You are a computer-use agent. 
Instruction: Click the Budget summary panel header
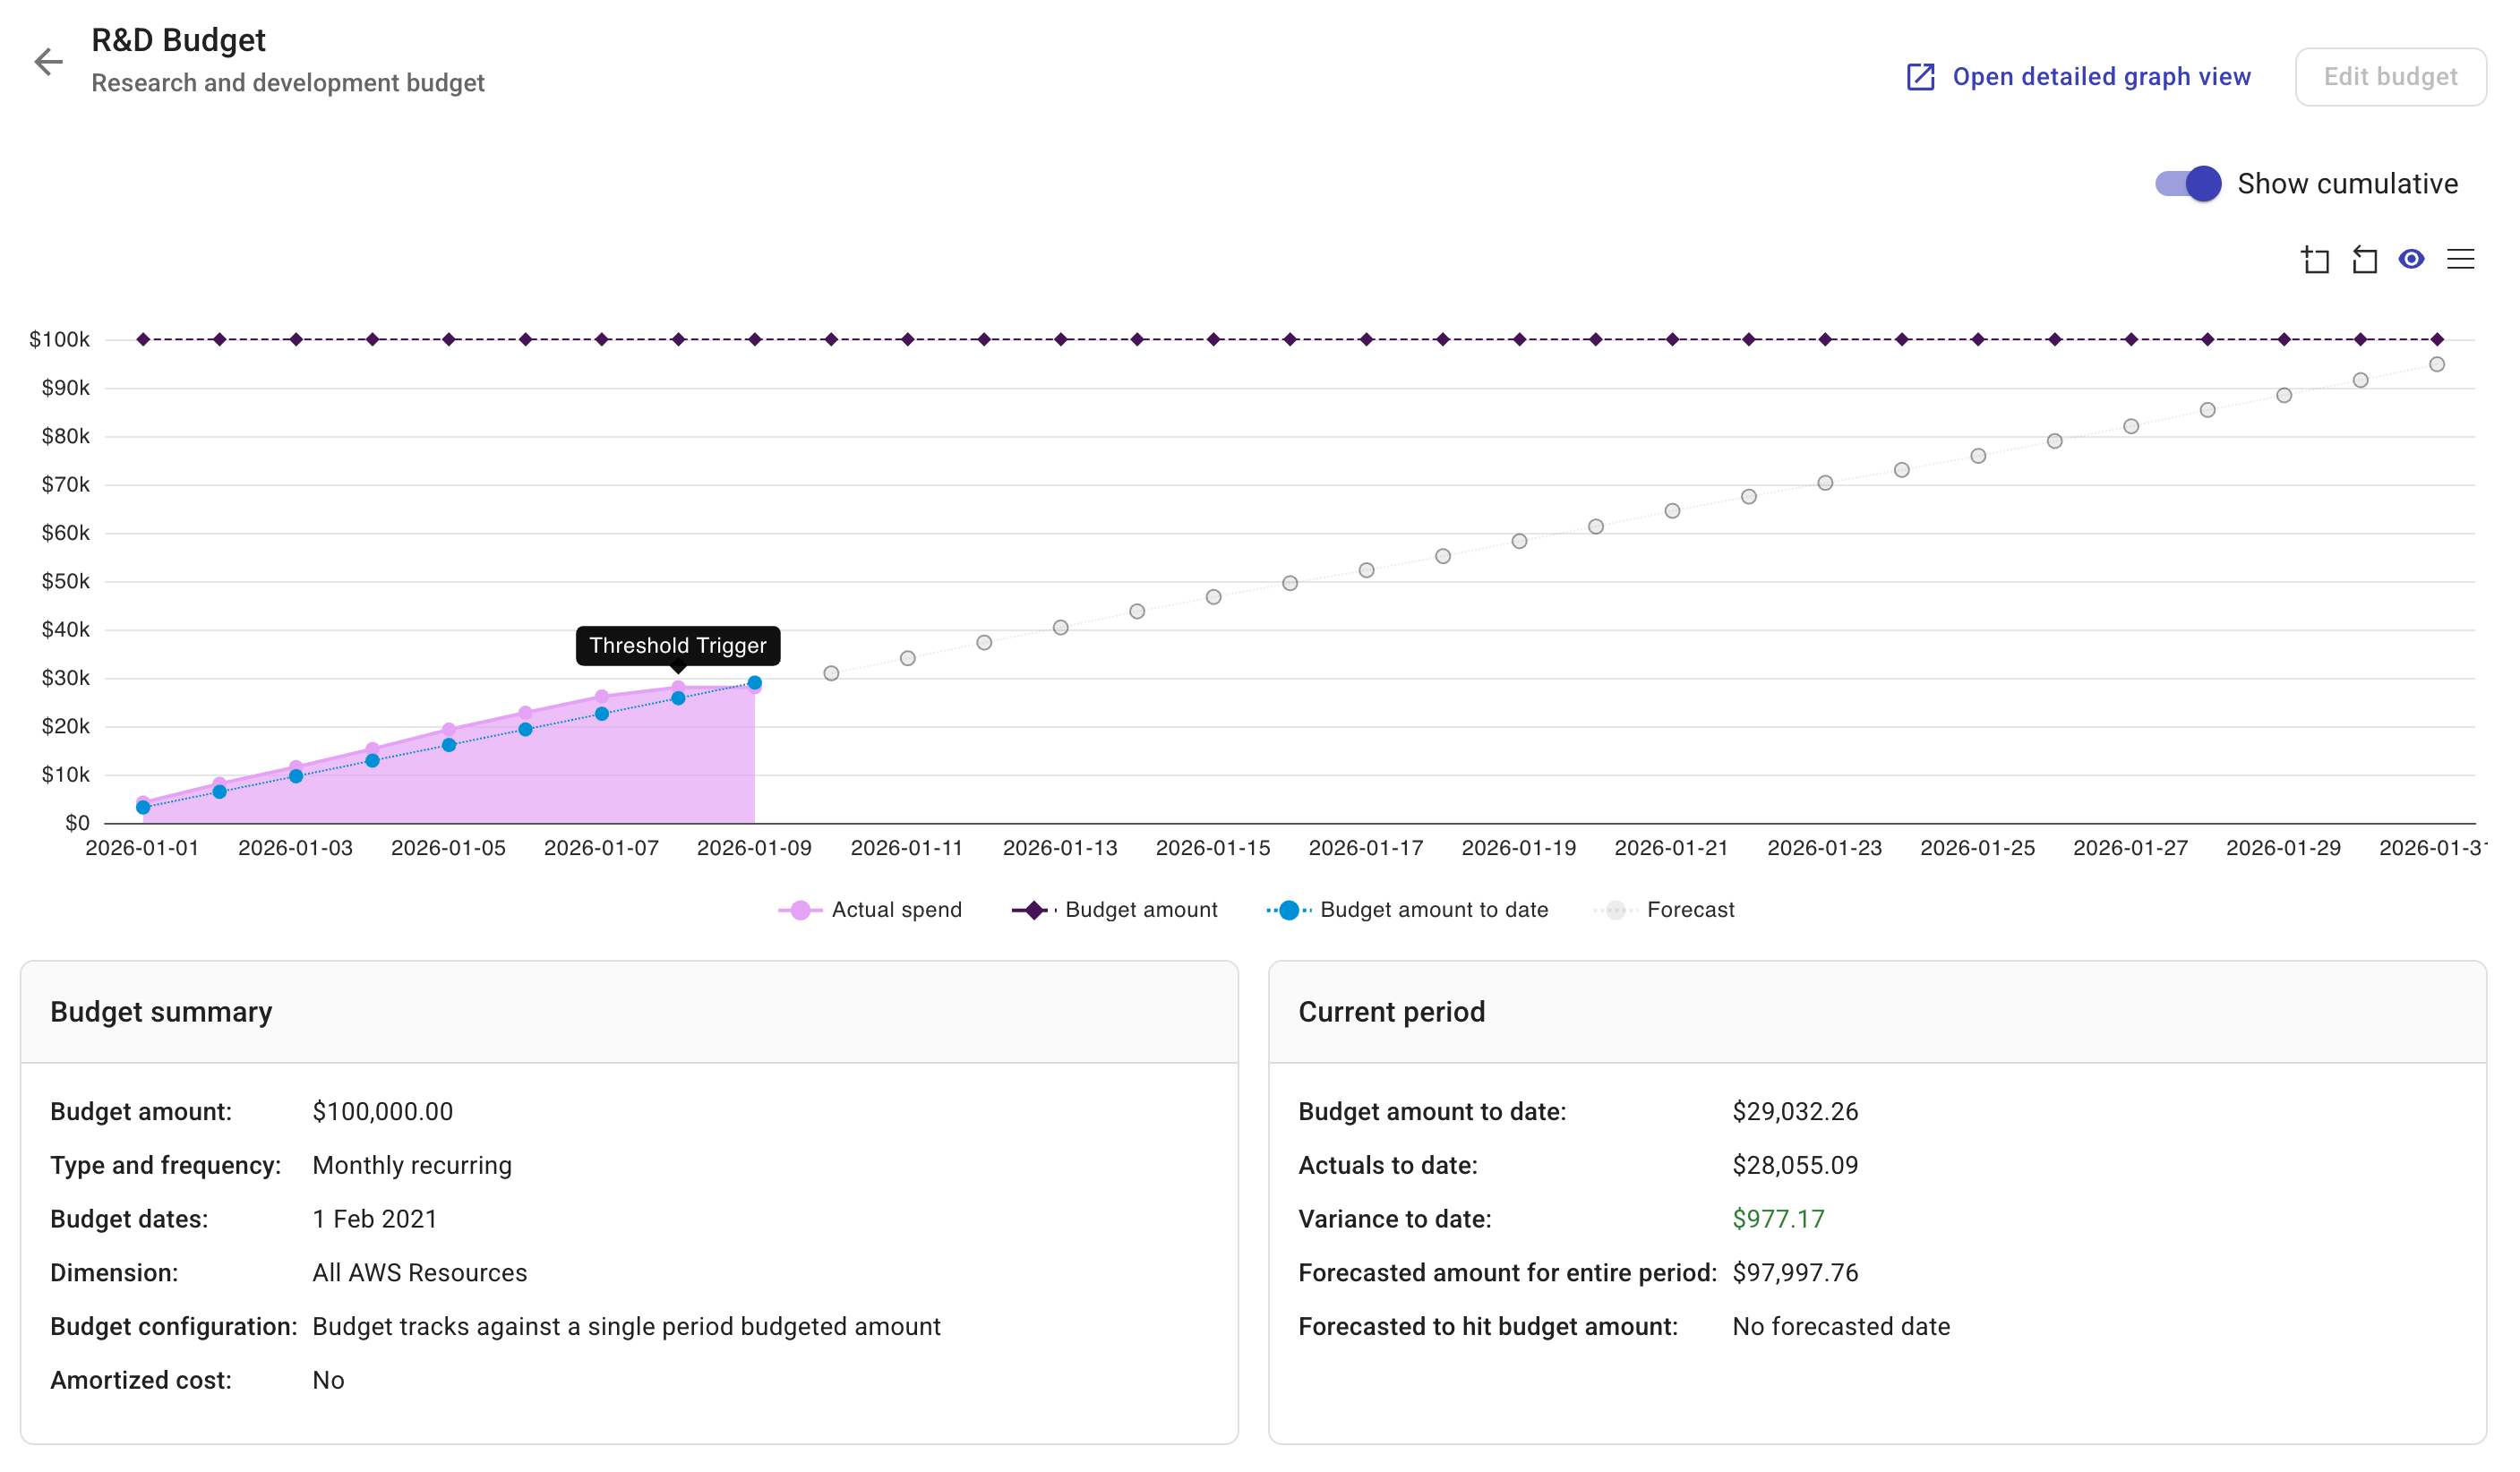(161, 1012)
